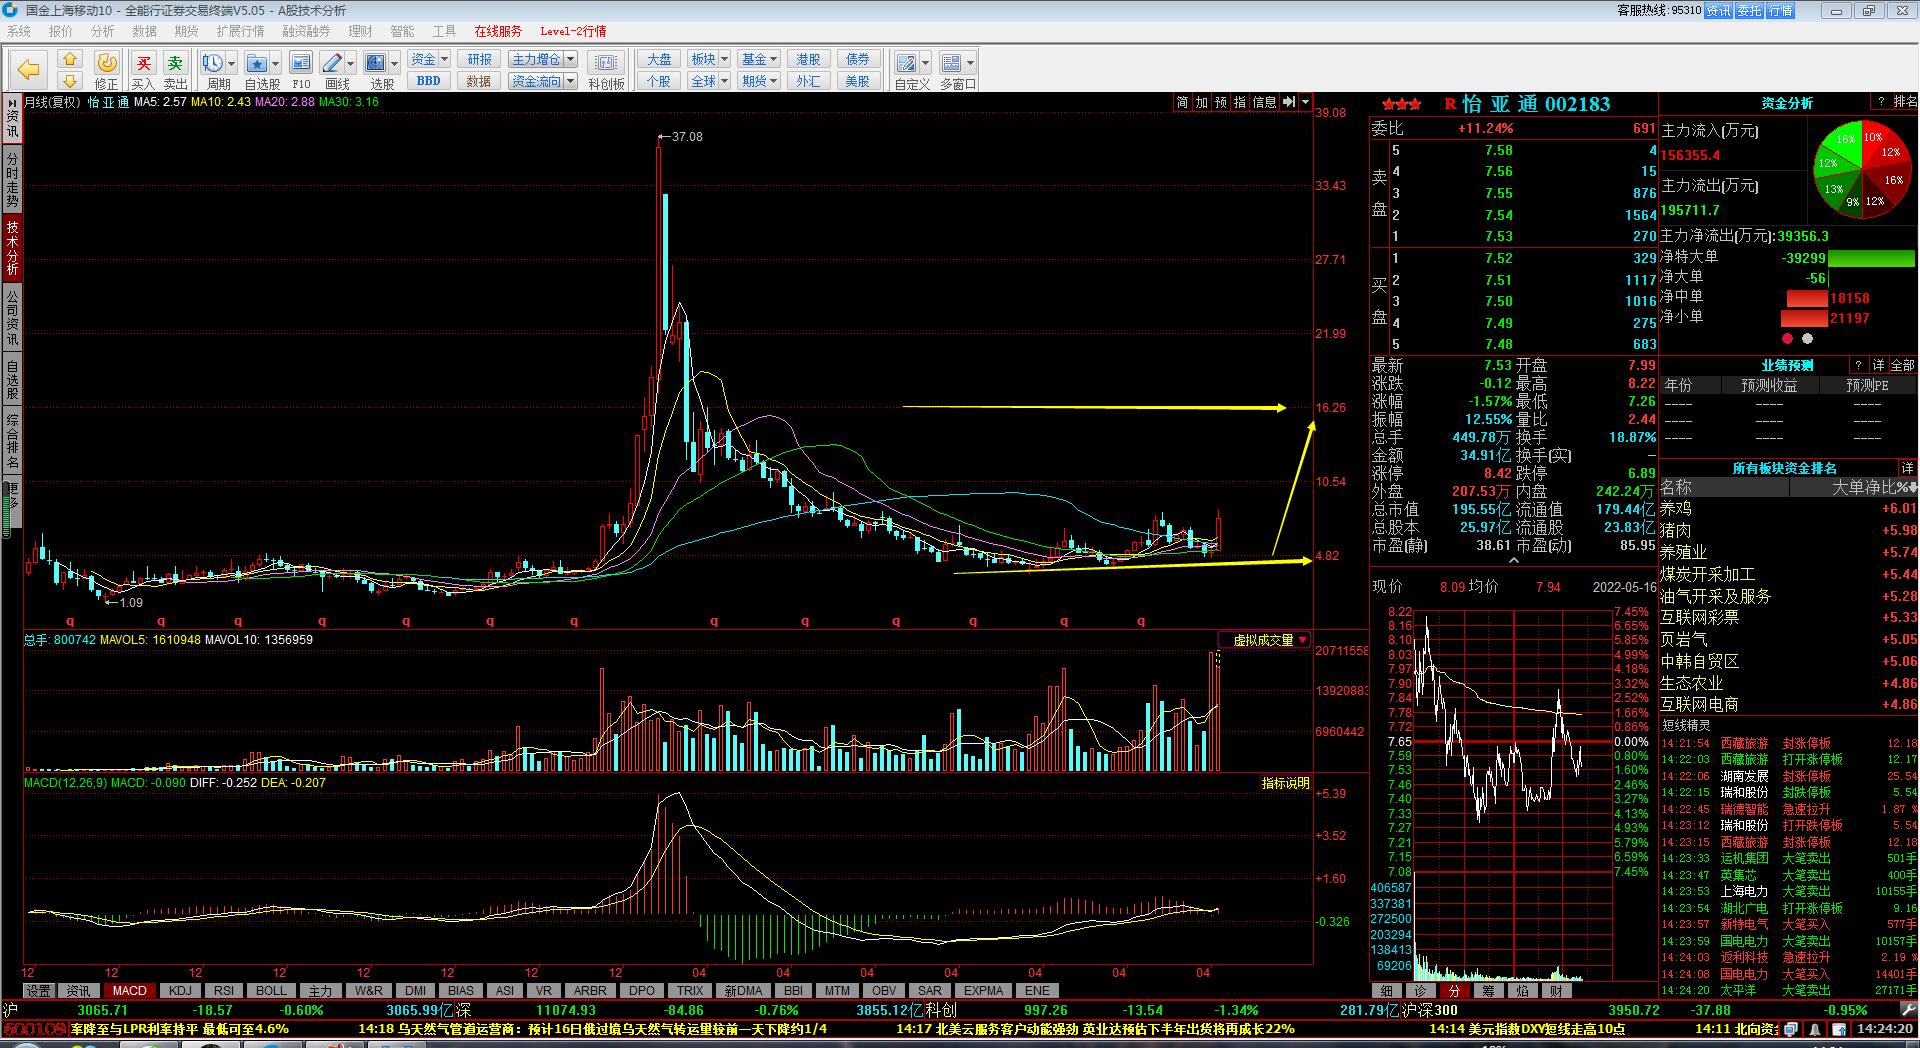Screen dimensions: 1920x1048
Task: Click the 大盘 market index button
Action: point(659,59)
